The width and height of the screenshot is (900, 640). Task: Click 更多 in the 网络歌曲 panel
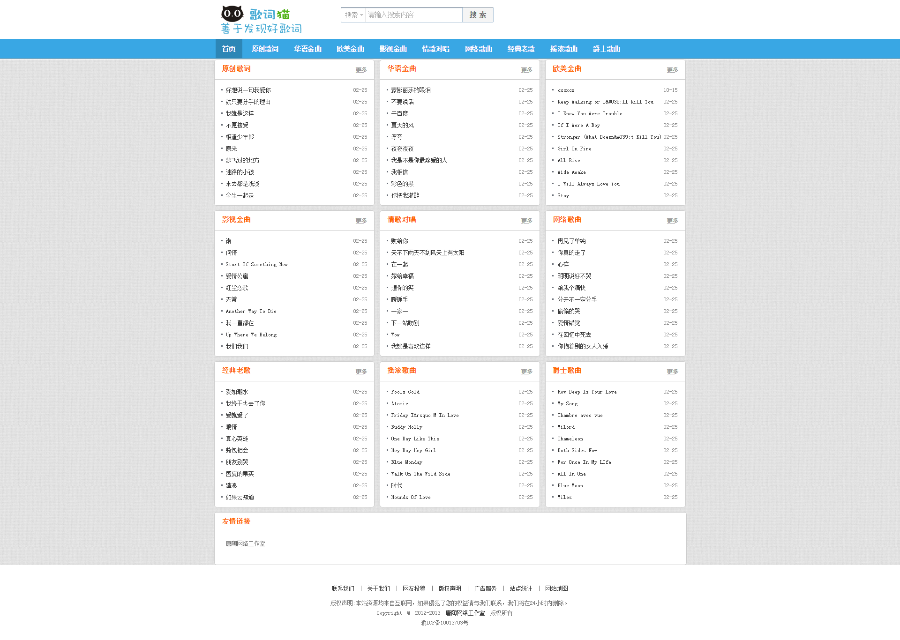pyautogui.click(x=672, y=220)
